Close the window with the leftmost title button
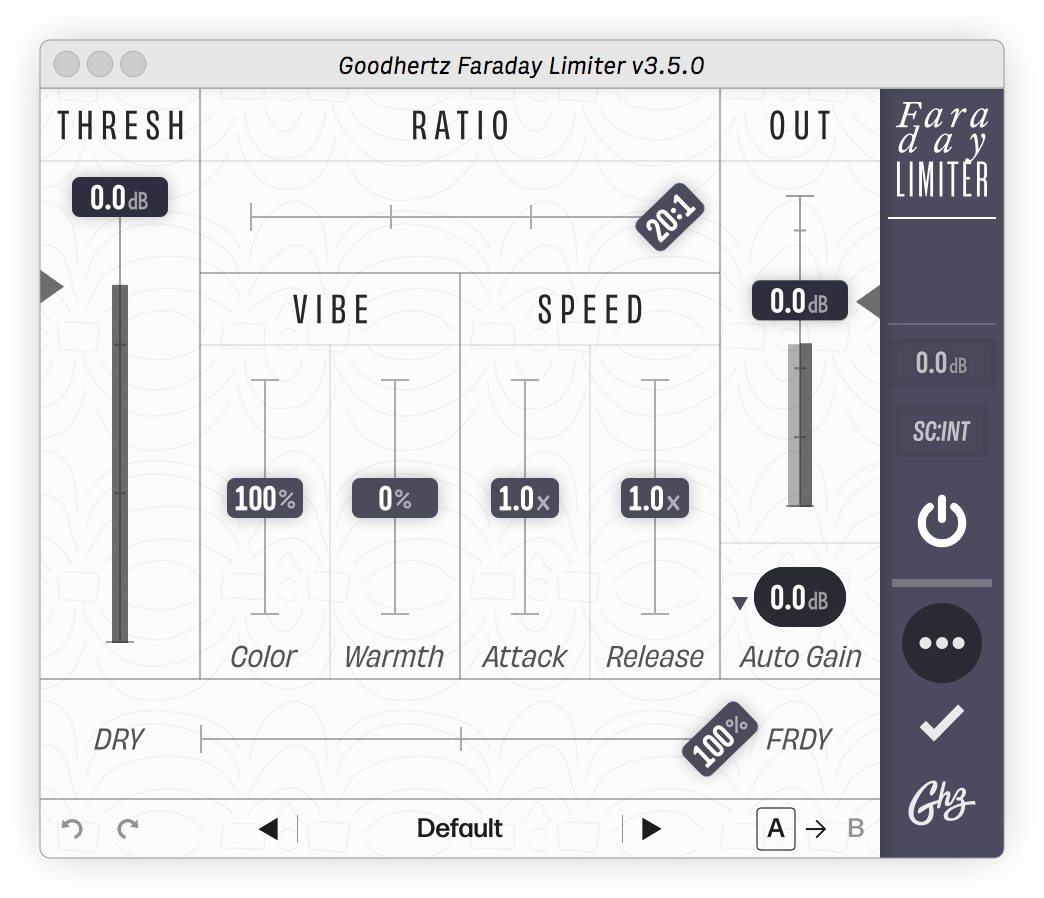Viewport: 1044px width, 898px height. (67, 64)
